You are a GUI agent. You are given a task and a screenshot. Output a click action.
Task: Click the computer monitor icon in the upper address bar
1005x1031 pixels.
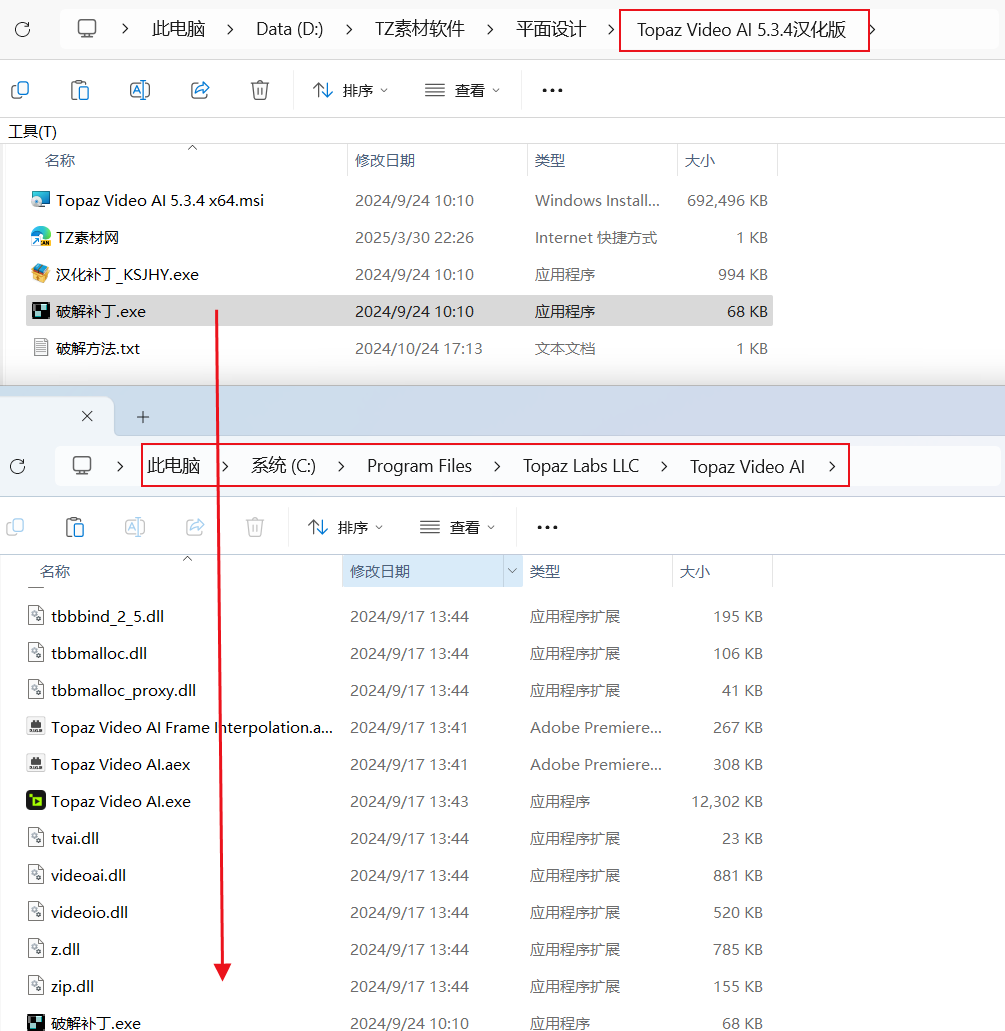tap(87, 29)
